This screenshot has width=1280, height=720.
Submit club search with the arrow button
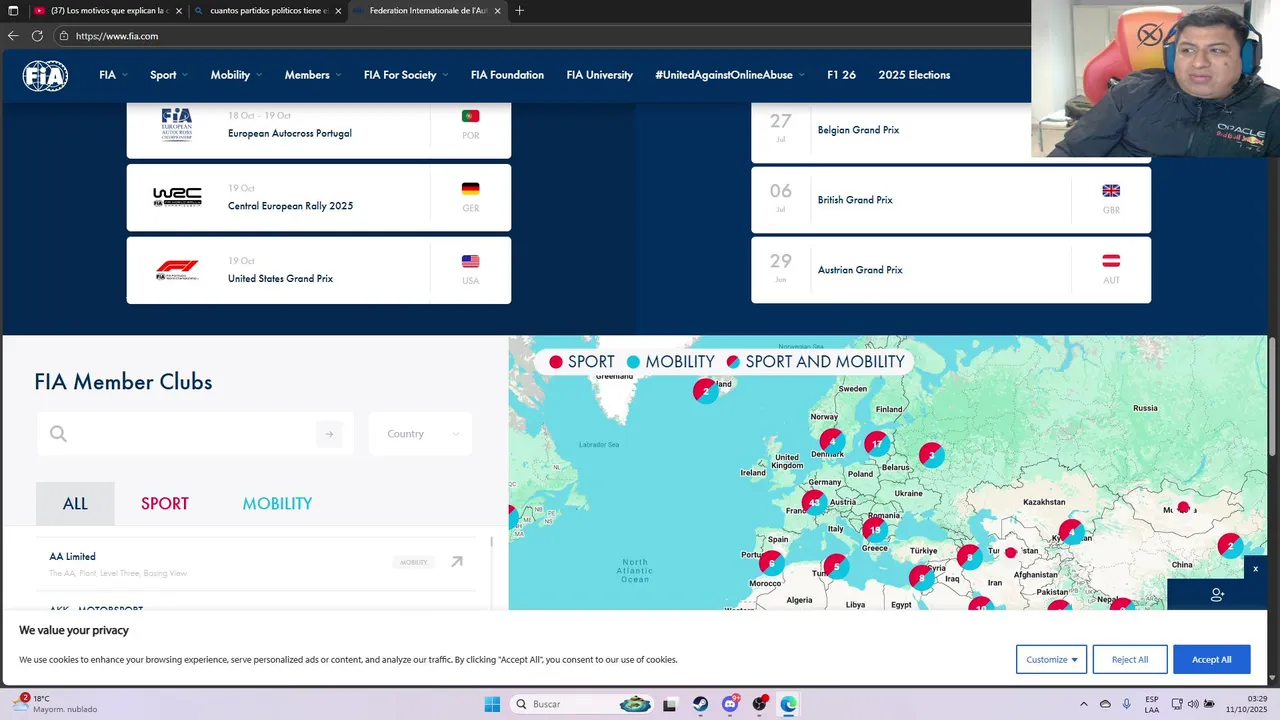[x=329, y=434]
